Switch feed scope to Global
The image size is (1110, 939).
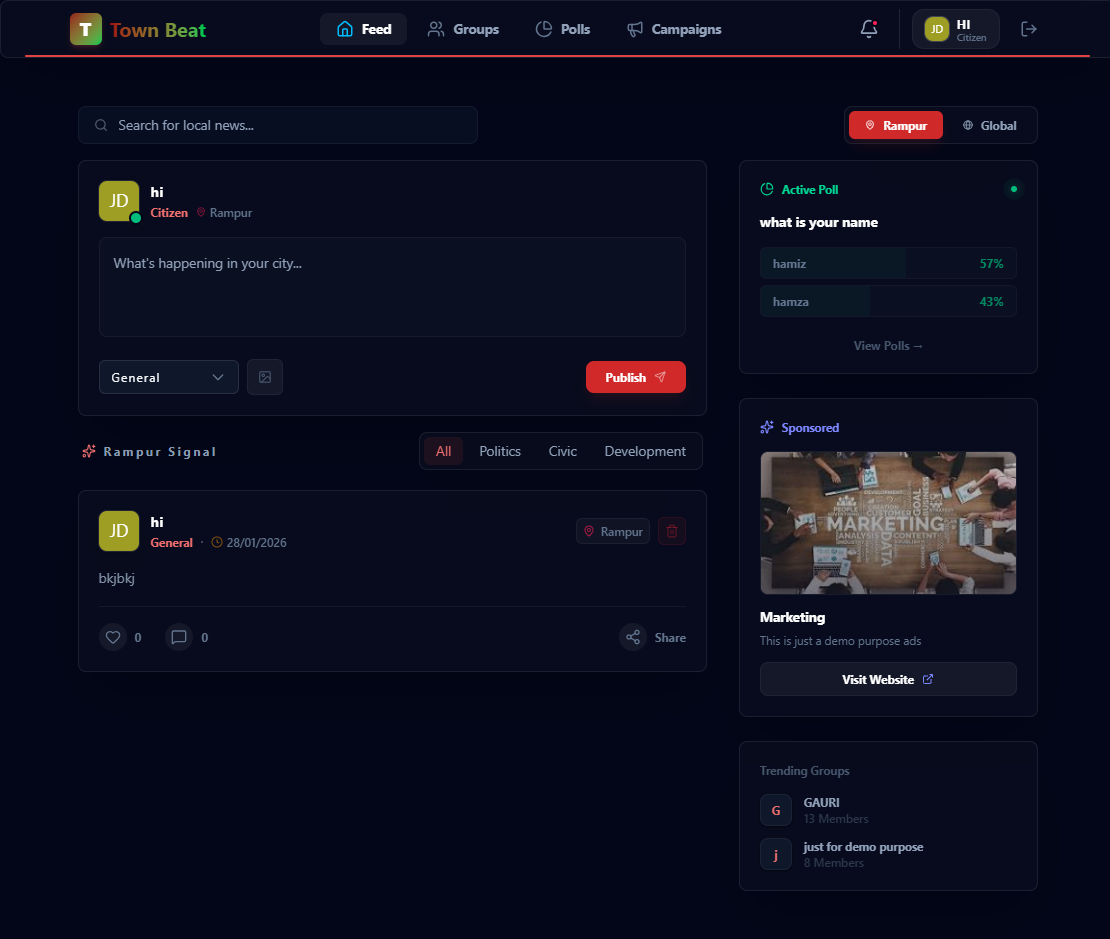pos(990,125)
